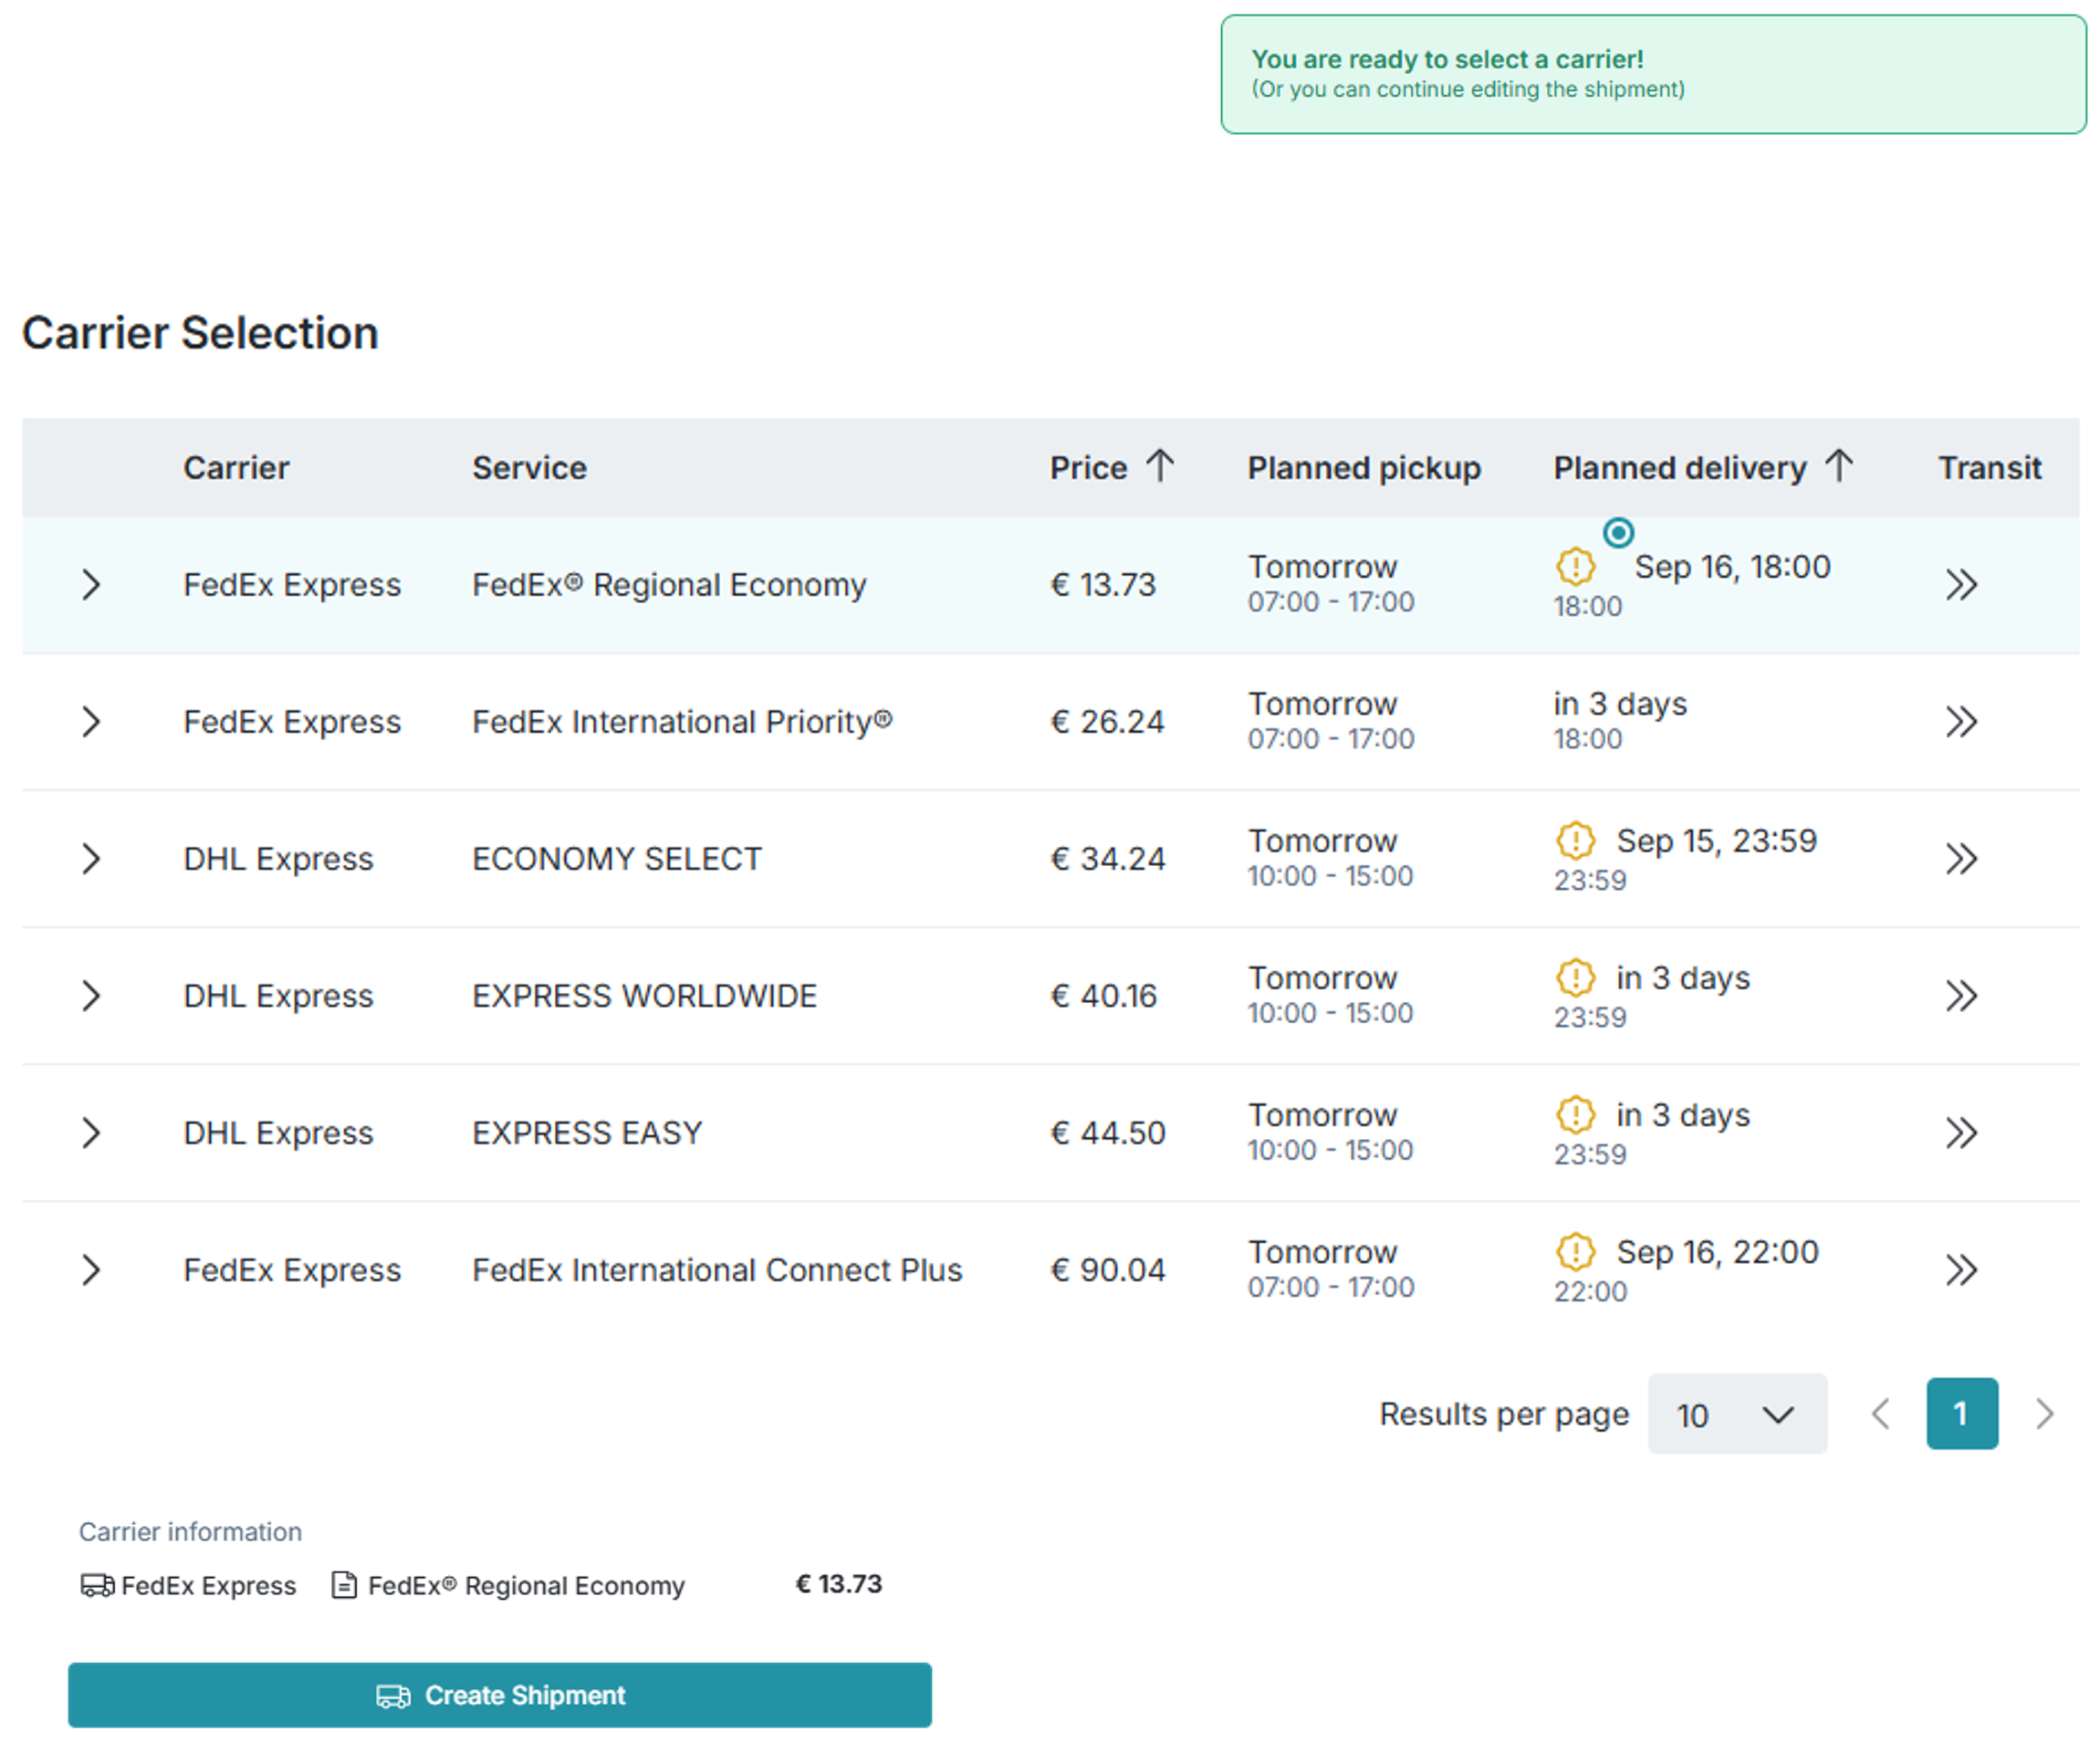Go to page 1 in pagination

click(x=1961, y=1414)
